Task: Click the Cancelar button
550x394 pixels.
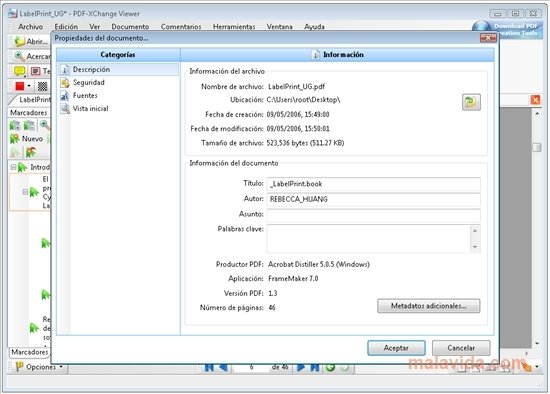Action: [x=461, y=348]
